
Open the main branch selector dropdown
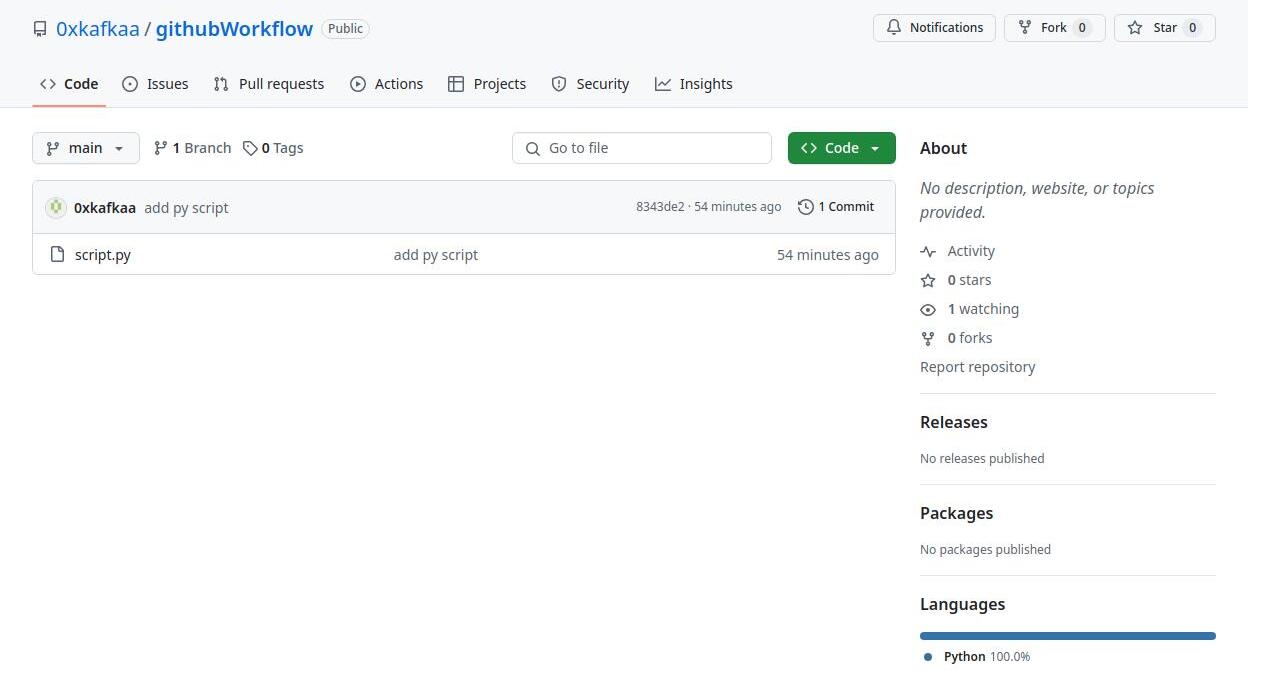click(x=85, y=147)
